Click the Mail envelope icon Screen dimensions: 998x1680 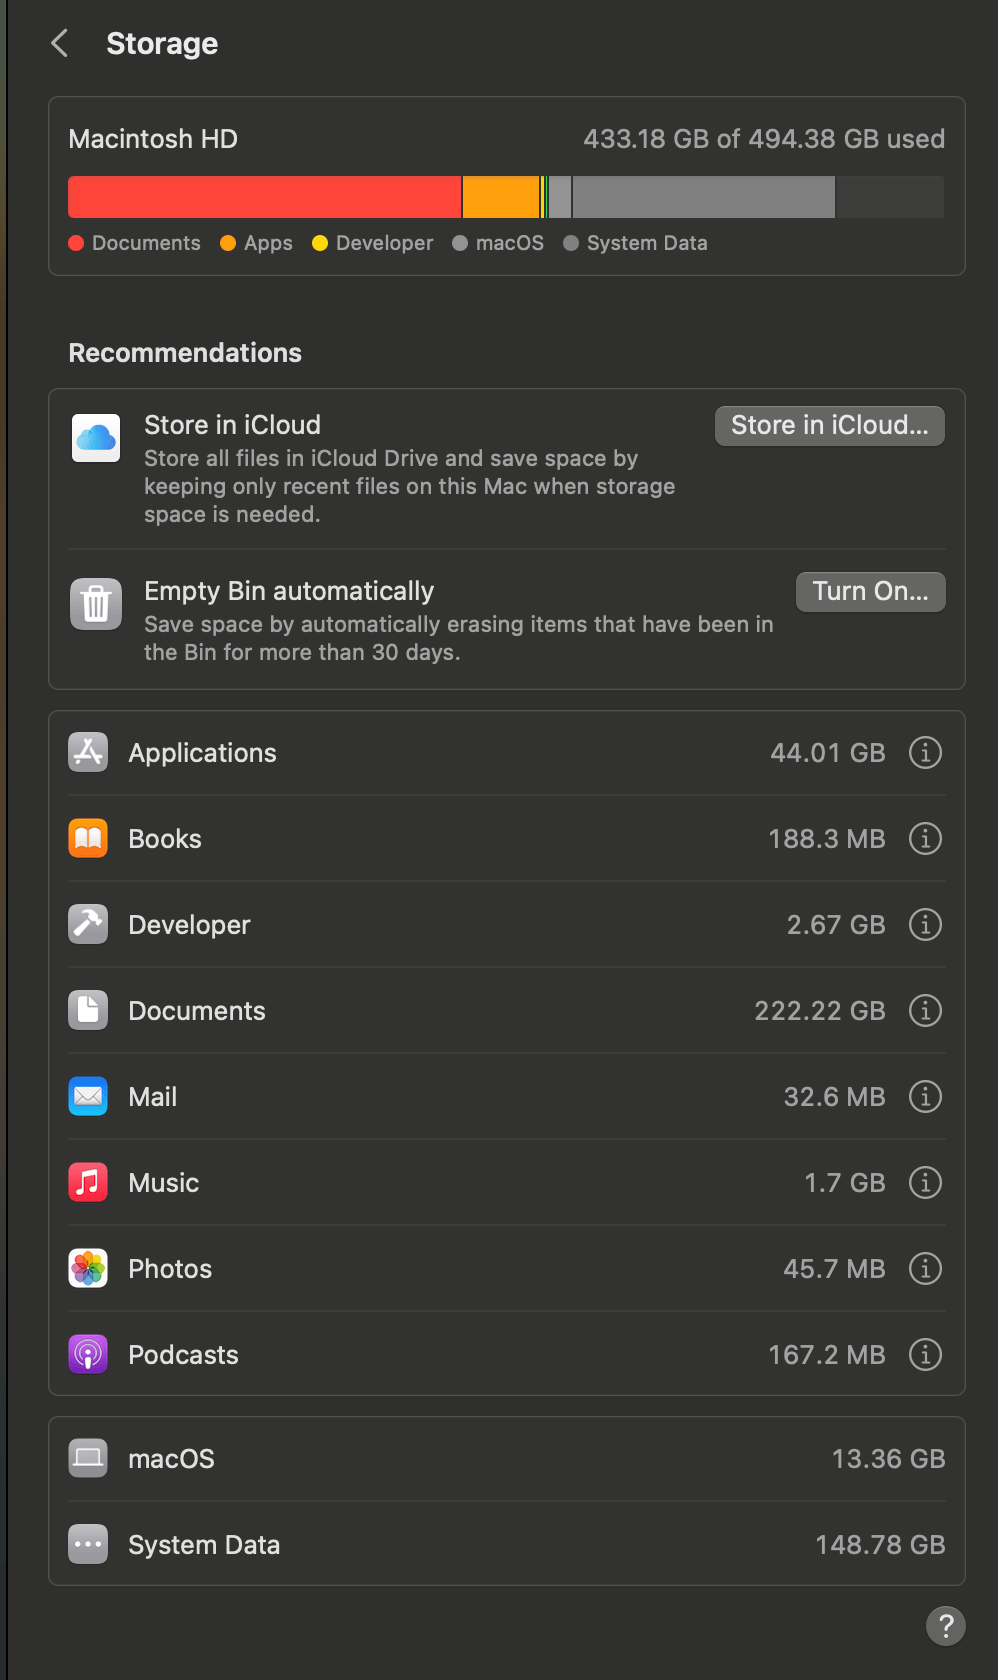tap(87, 1096)
